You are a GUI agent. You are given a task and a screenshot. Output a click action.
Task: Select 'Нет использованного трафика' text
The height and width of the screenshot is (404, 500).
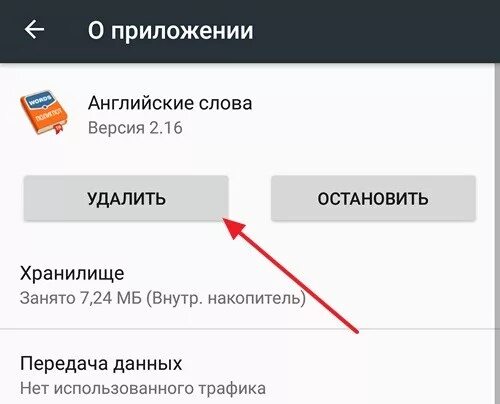coord(143,389)
